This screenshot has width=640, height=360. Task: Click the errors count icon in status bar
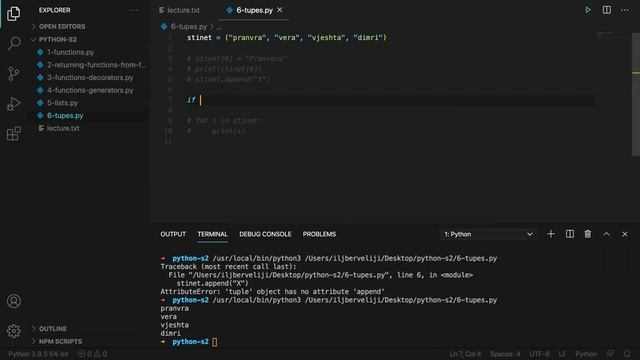pyautogui.click(x=84, y=354)
